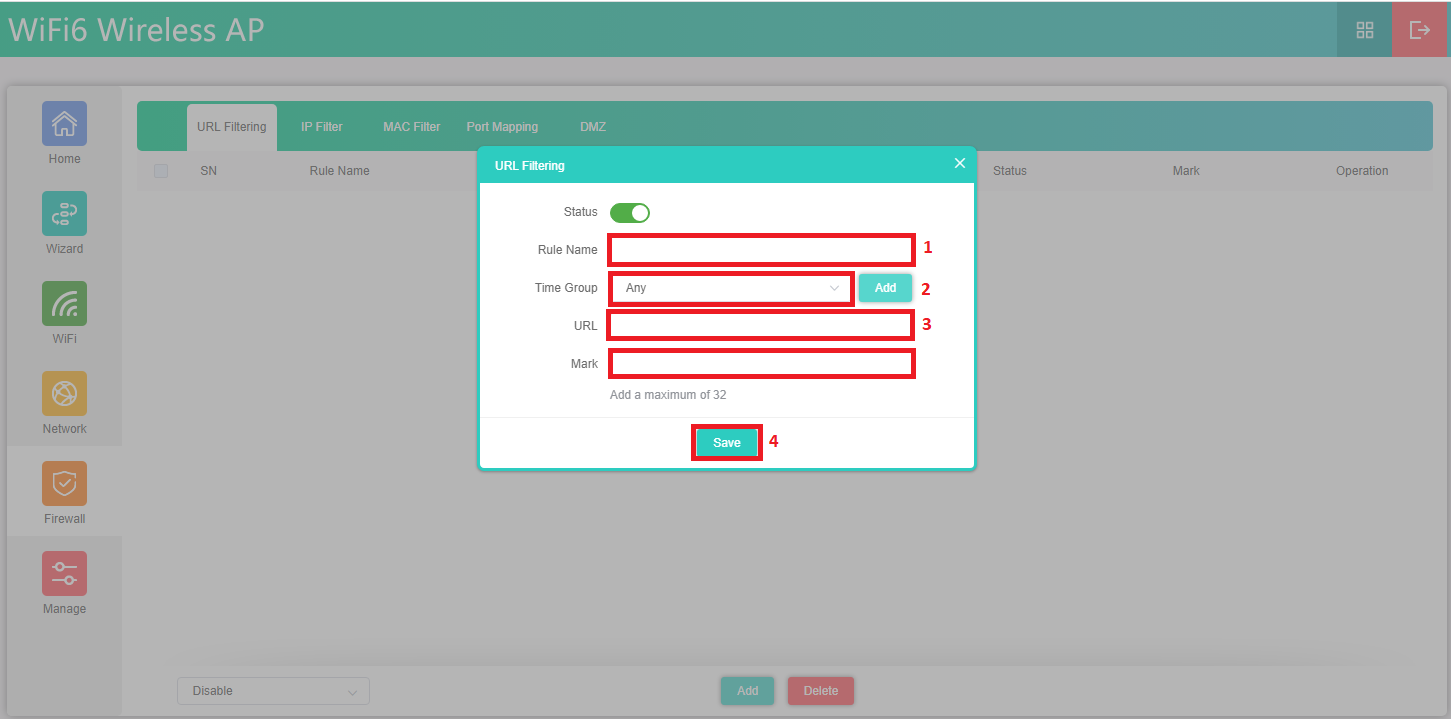Open the Network globe icon

click(x=64, y=394)
